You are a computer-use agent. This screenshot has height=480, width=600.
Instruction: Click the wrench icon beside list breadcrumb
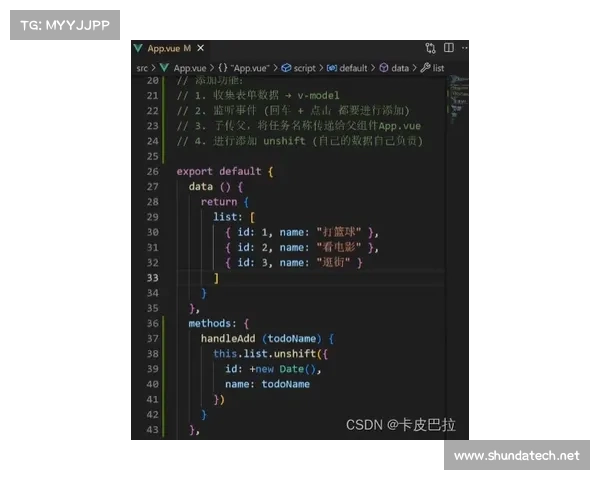coord(425,68)
